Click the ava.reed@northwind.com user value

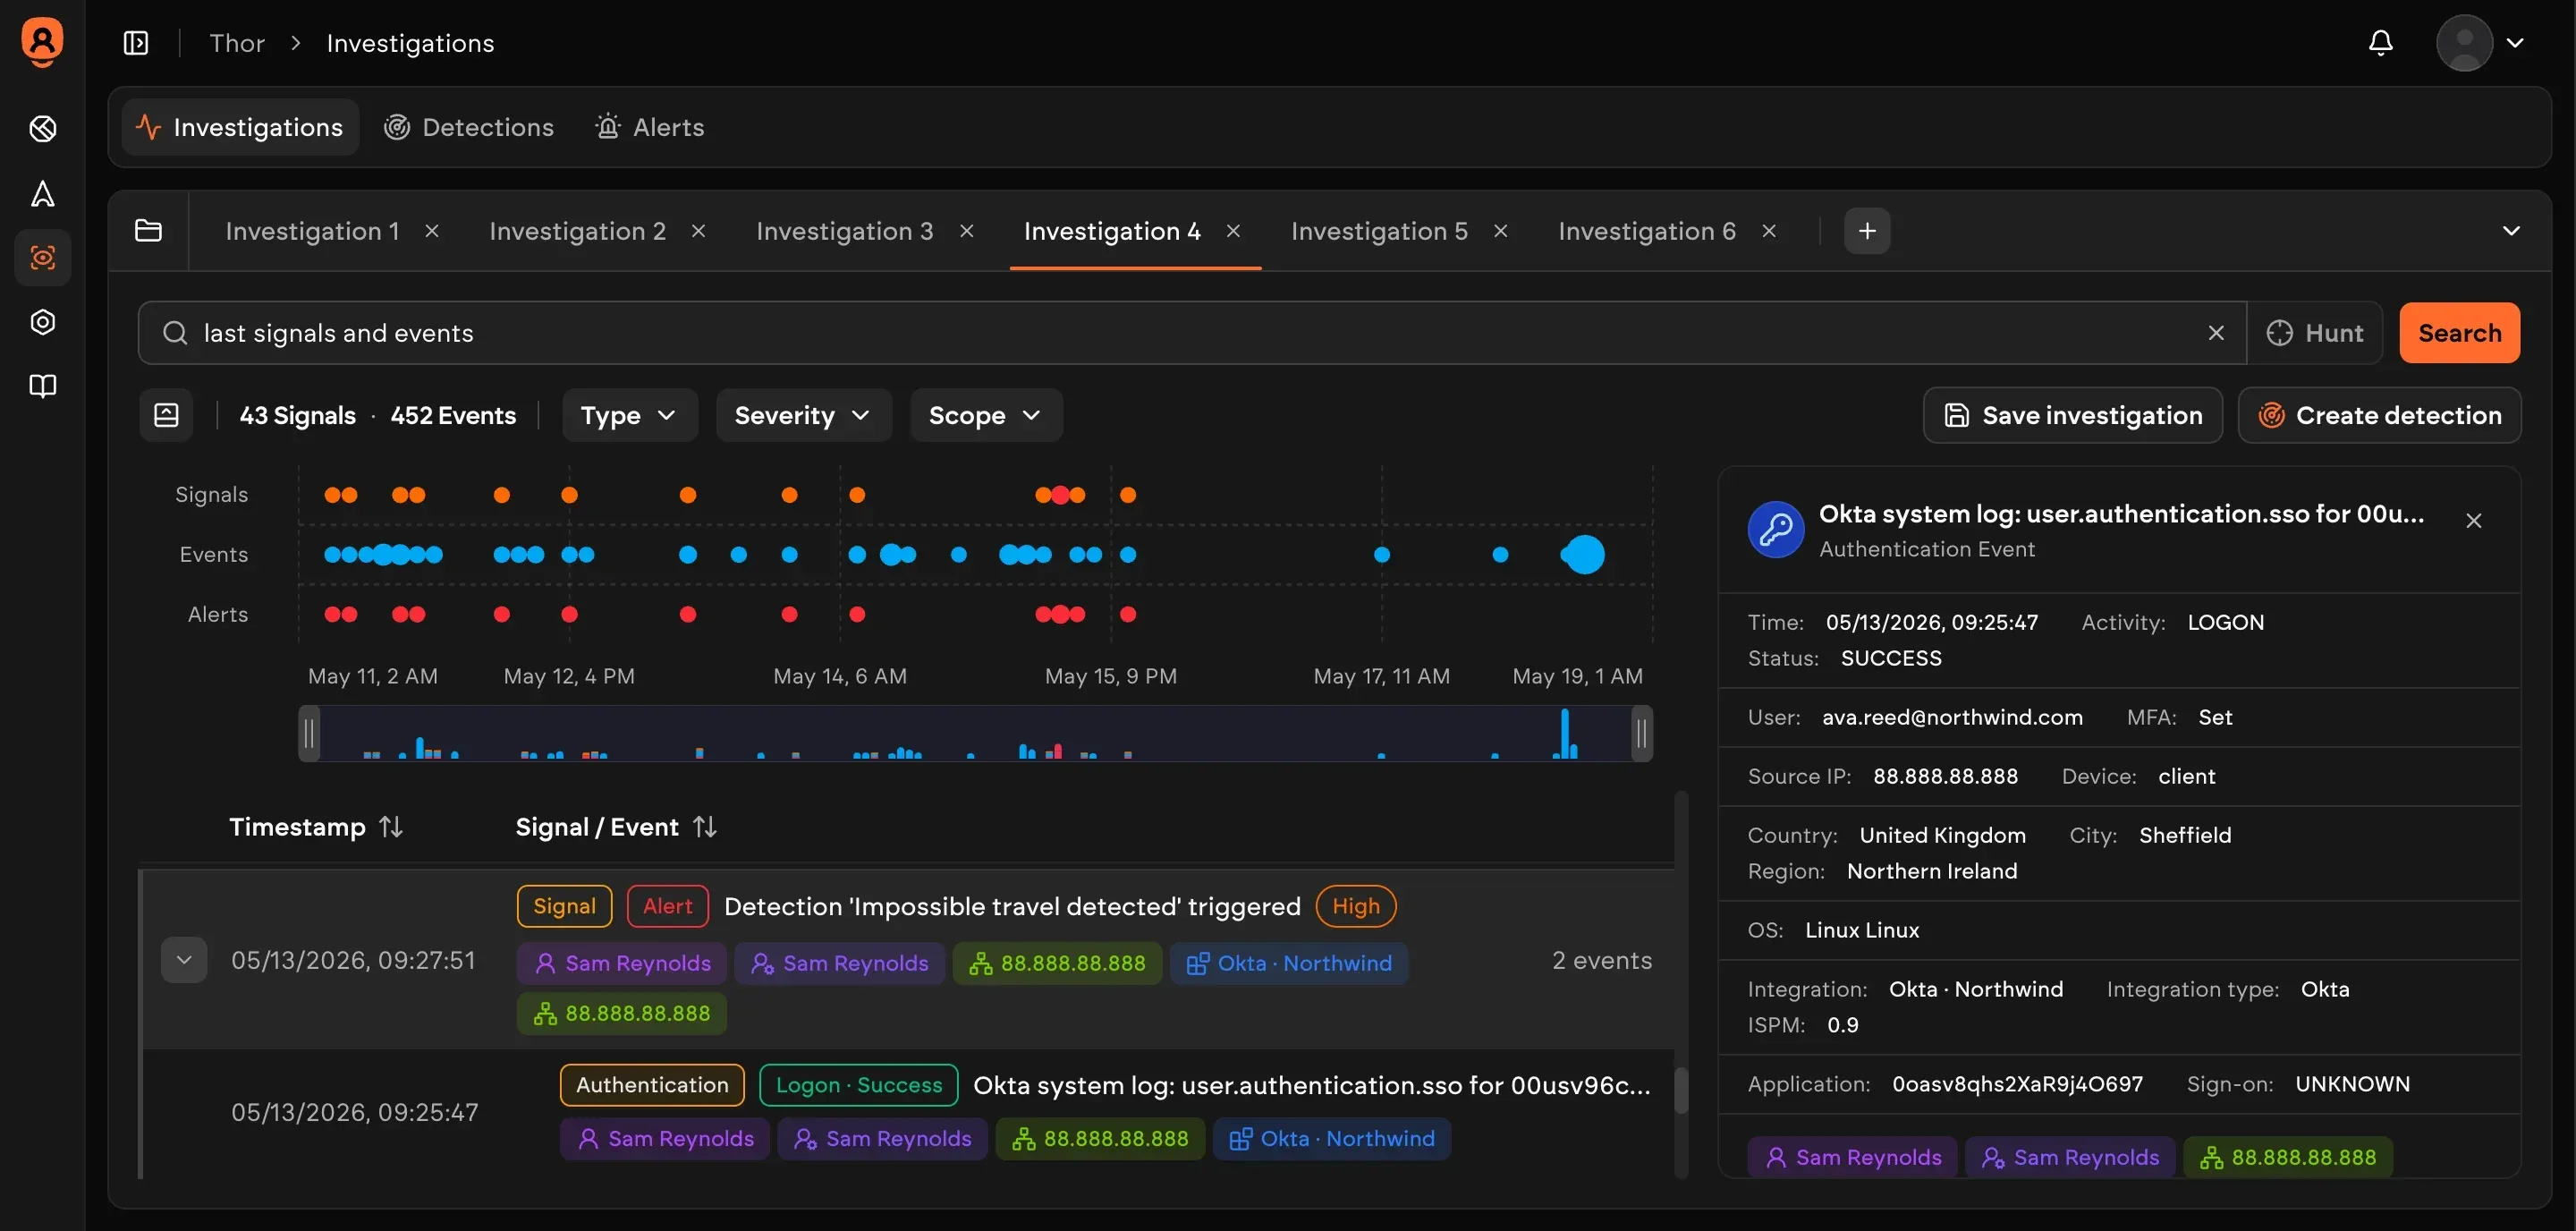click(1952, 717)
